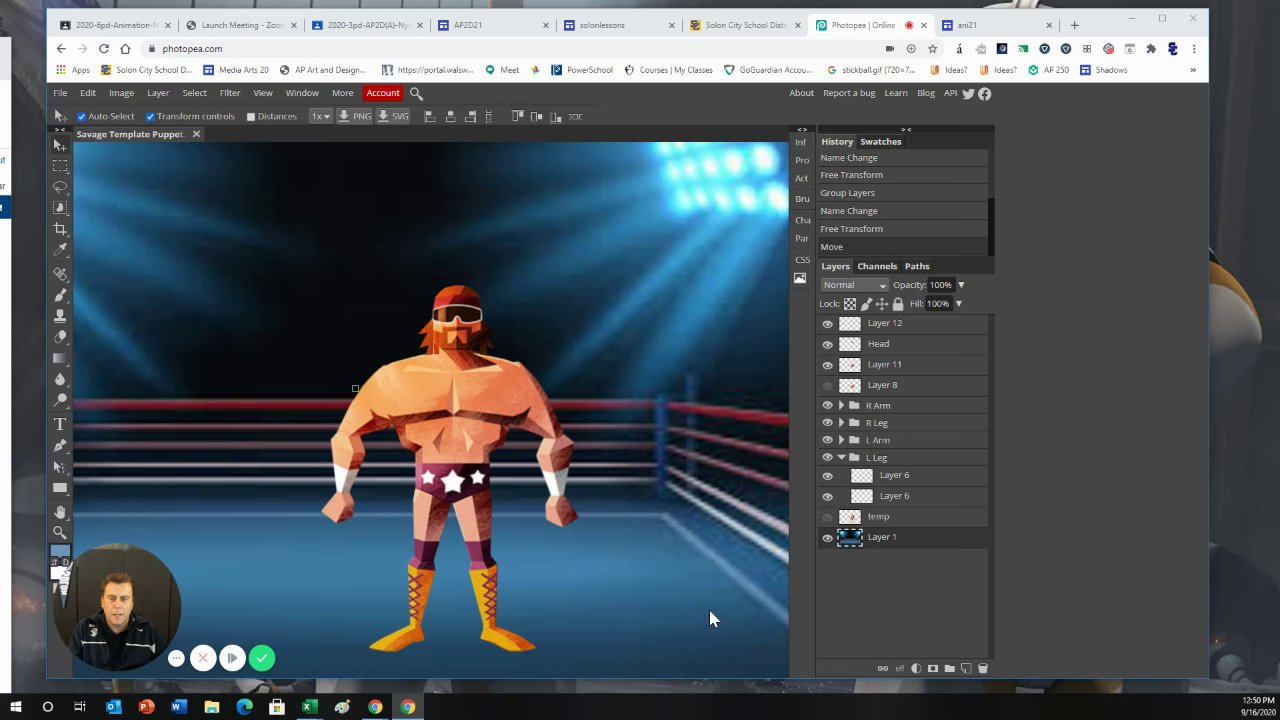Viewport: 1280px width, 720px height.
Task: Open File Explorer from the taskbar
Action: coord(212,707)
